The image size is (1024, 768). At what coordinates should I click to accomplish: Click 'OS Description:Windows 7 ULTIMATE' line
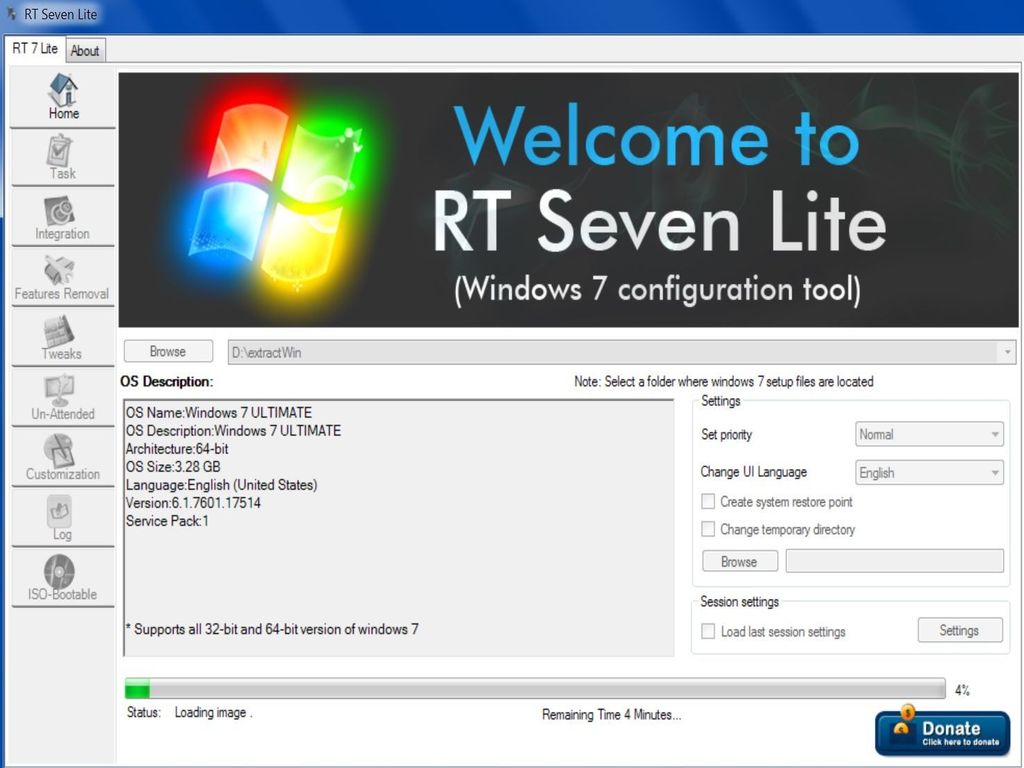coord(233,431)
